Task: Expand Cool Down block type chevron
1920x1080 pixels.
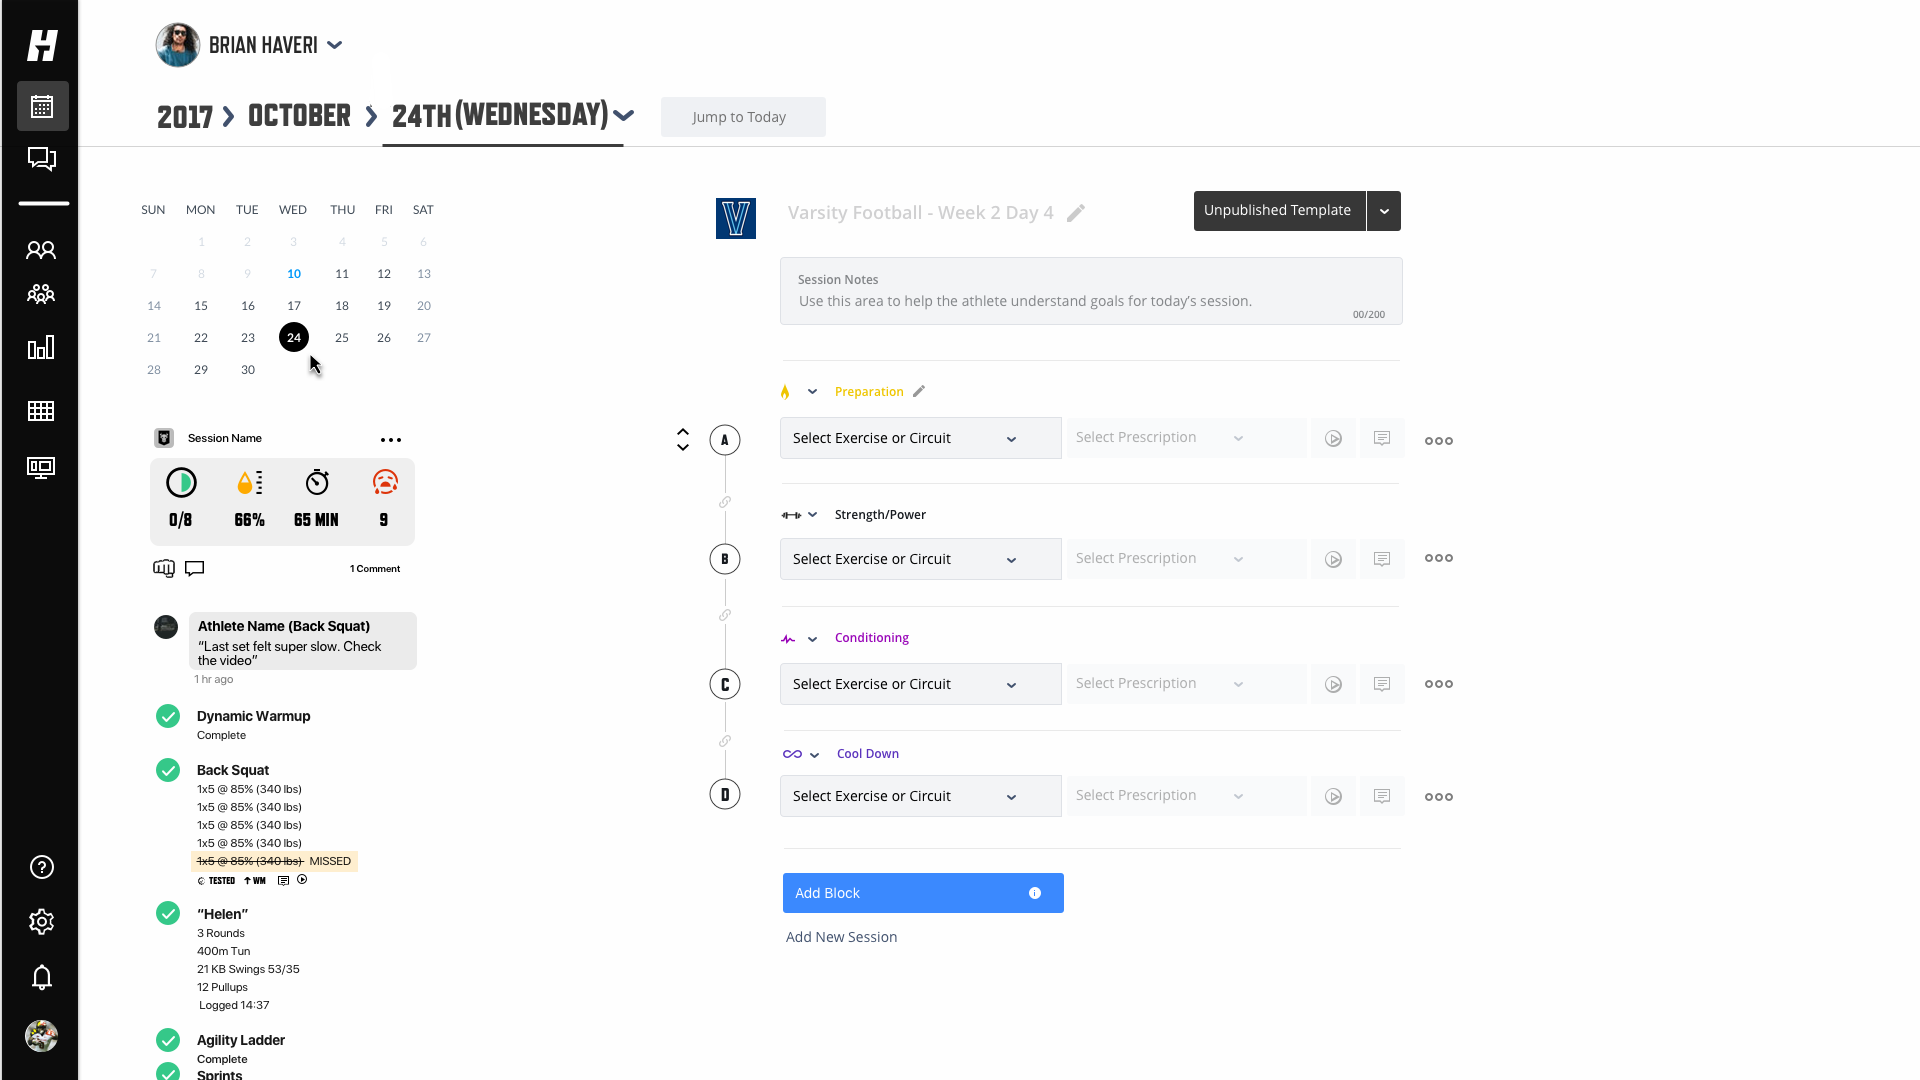Action: coord(814,755)
